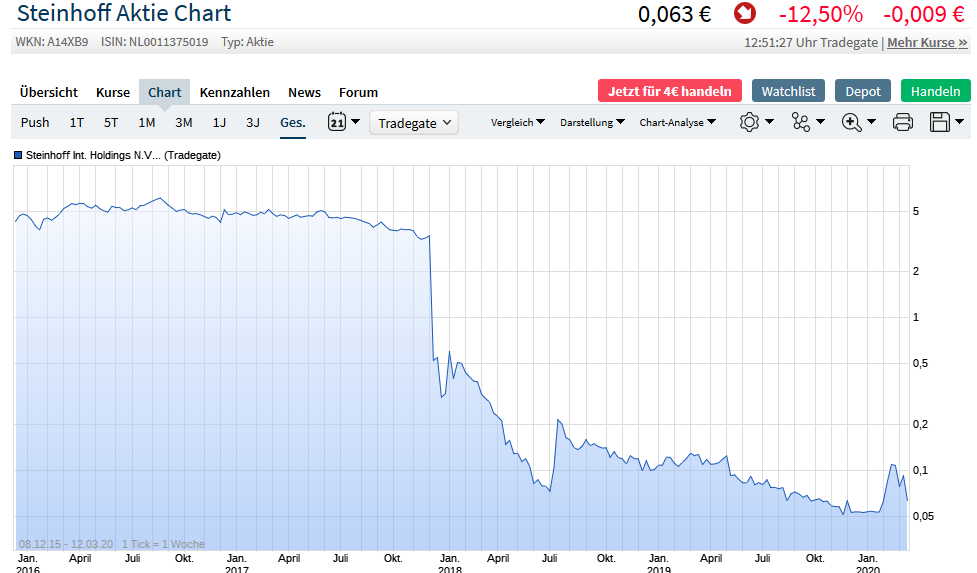Click the Depot button
The width and height of the screenshot is (977, 573).
click(863, 91)
